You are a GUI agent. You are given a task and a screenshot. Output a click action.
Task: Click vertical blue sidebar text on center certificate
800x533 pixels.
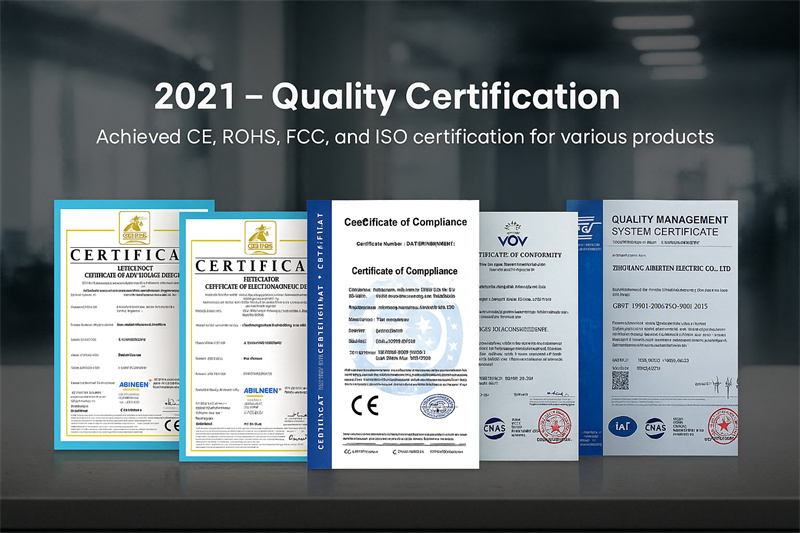(x=320, y=332)
